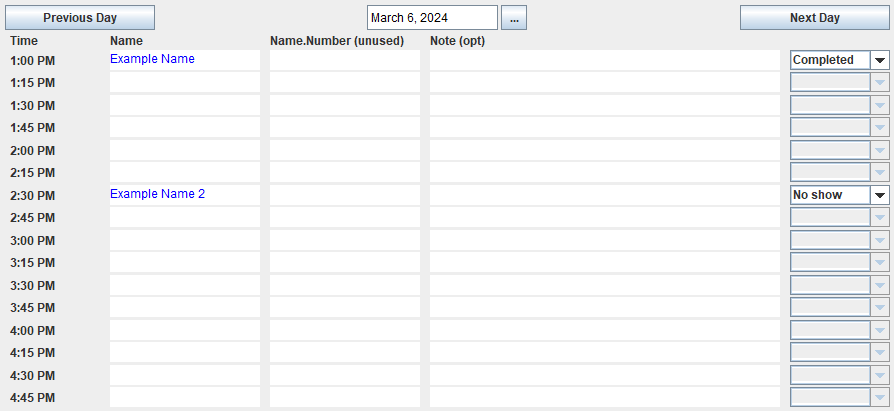Click the Name field for 2:15 PM
The width and height of the screenshot is (894, 411).
click(x=185, y=173)
